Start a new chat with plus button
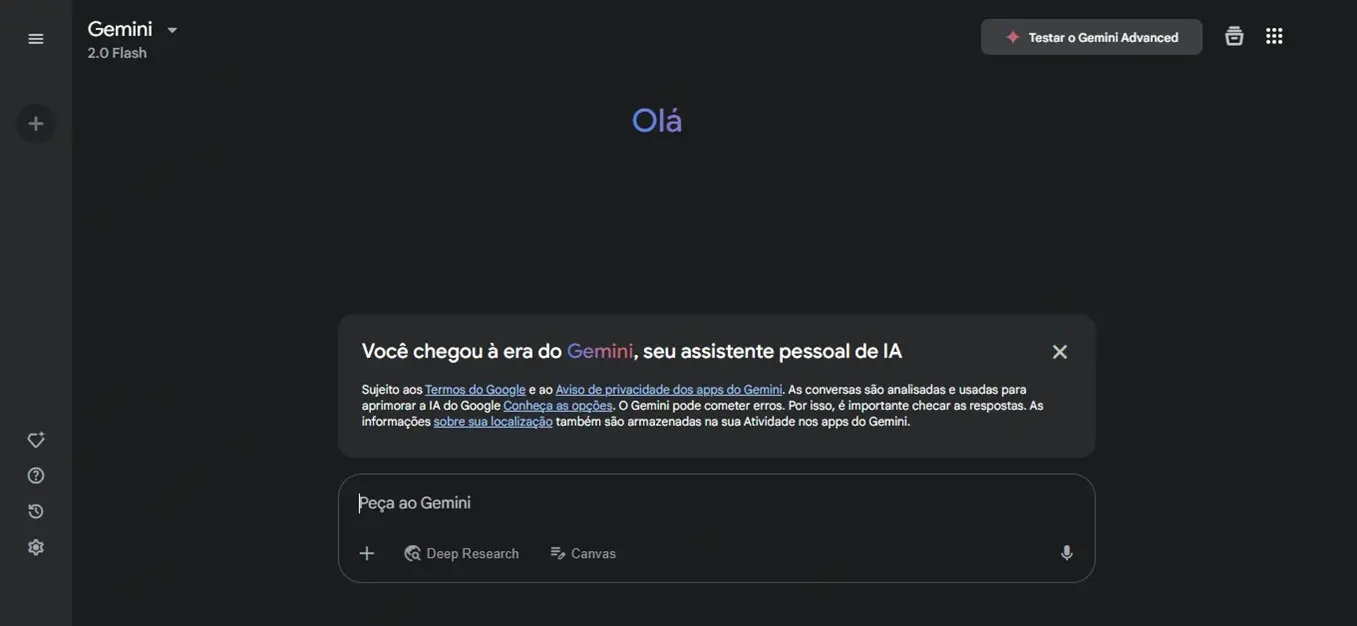Viewport: 1357px width, 626px height. coord(36,124)
